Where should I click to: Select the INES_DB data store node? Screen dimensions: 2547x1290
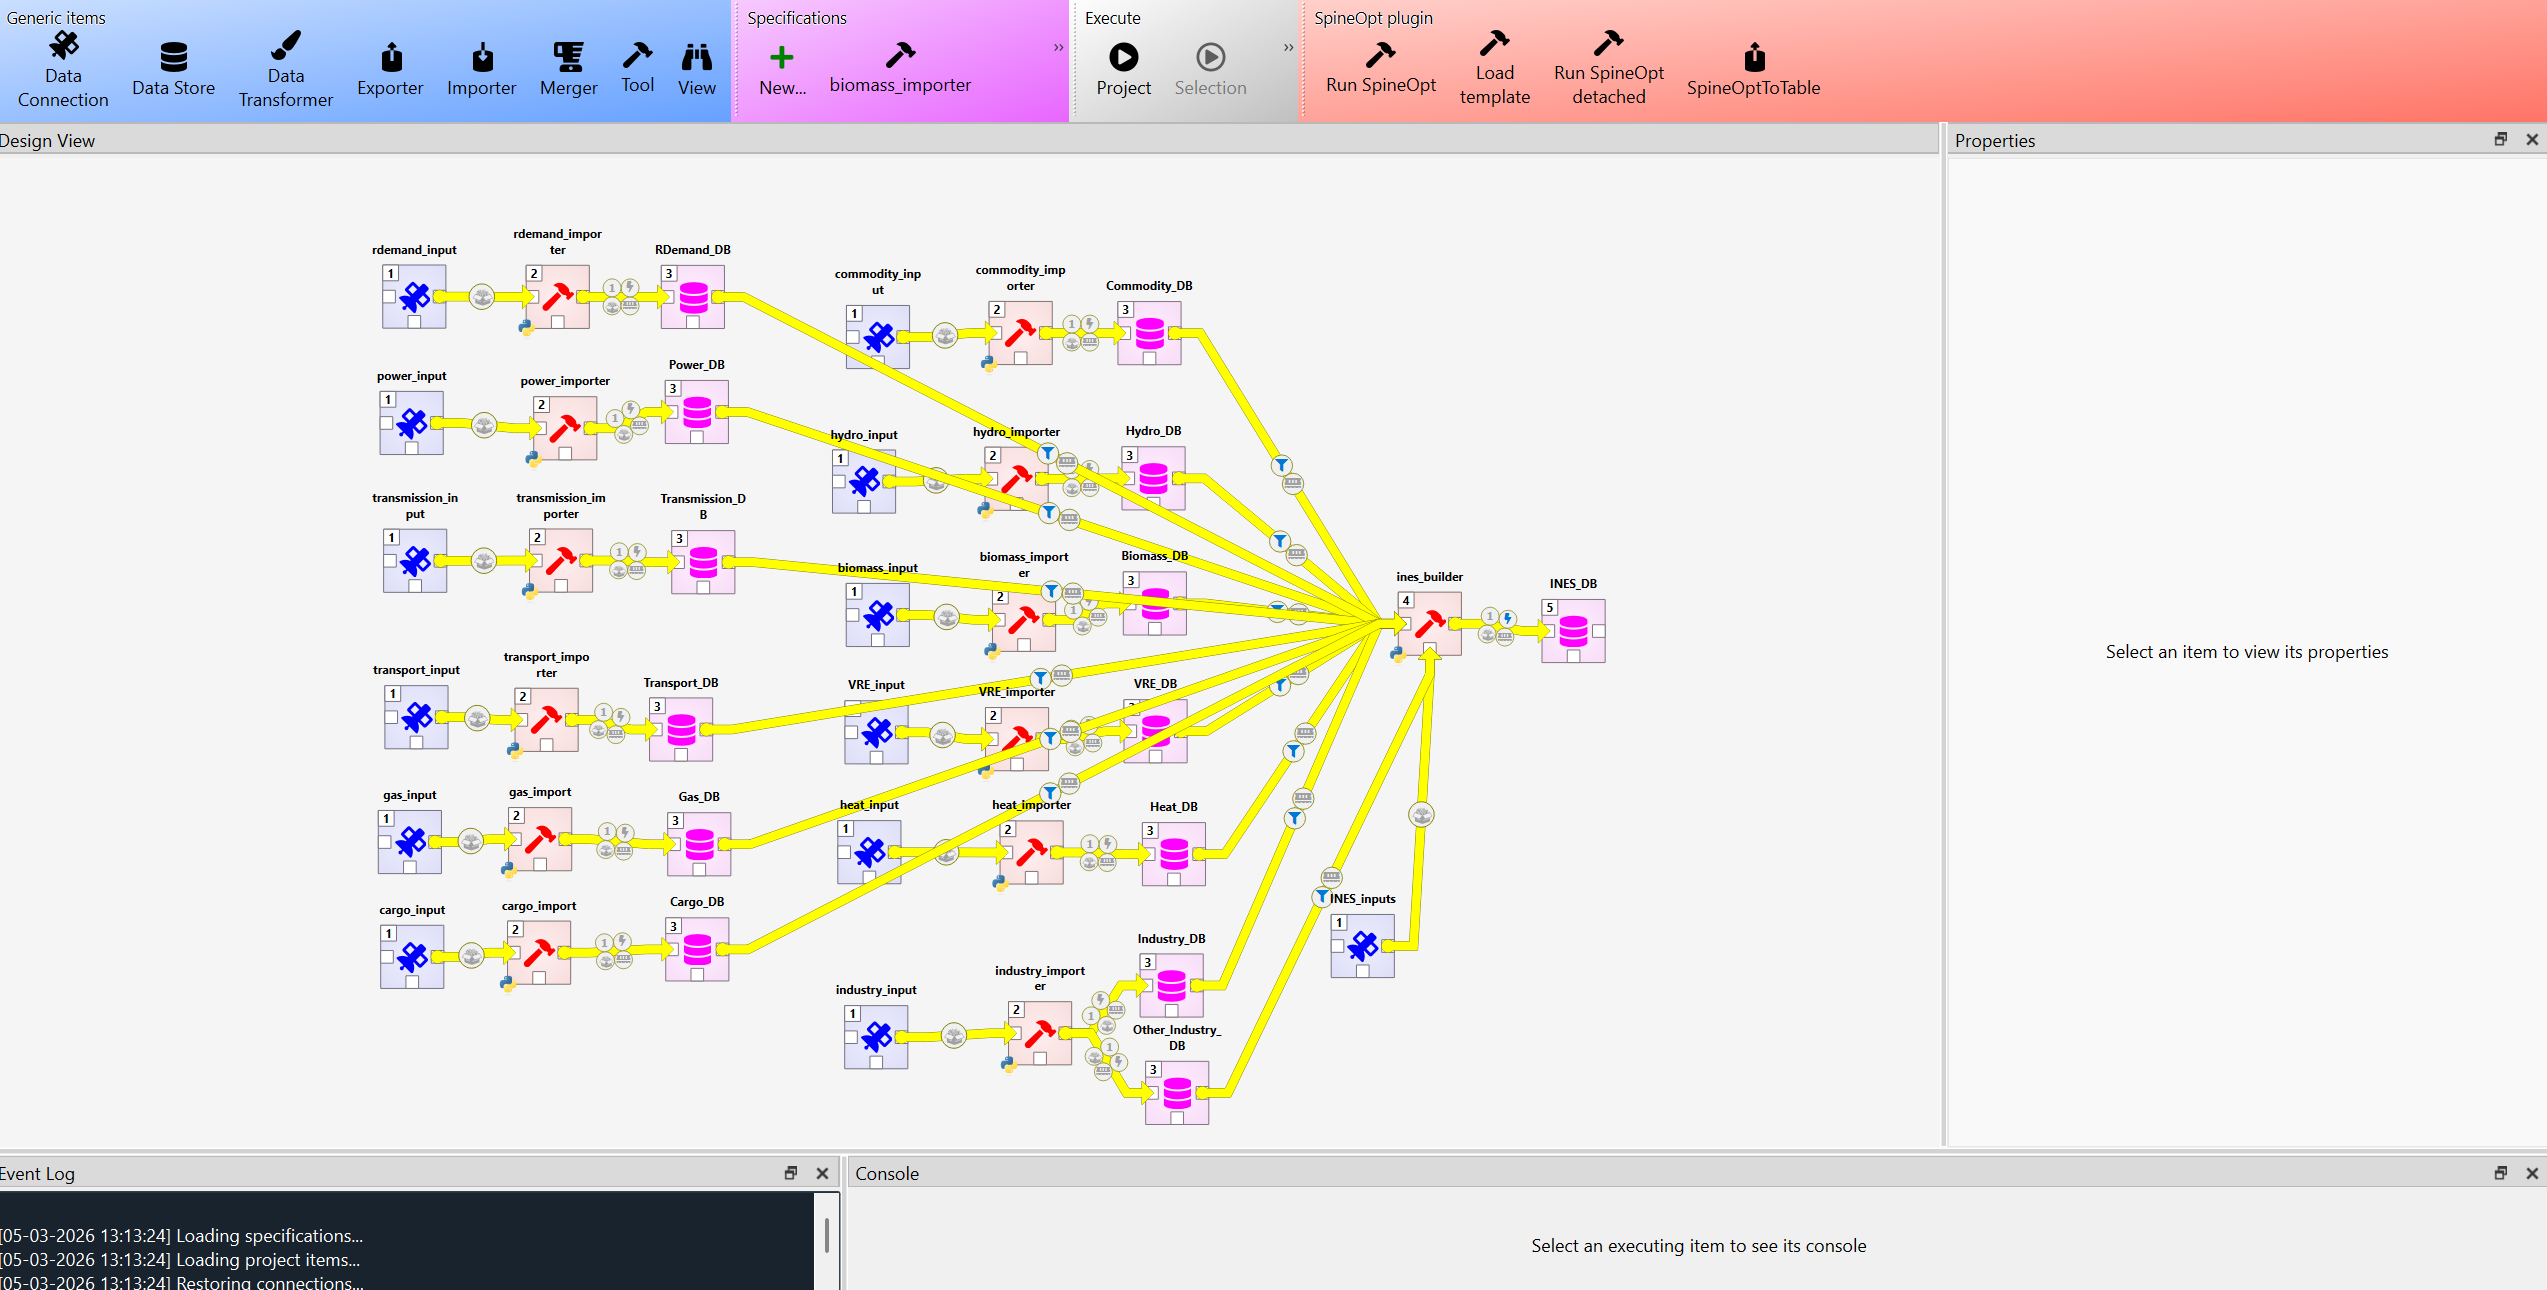coord(1572,628)
